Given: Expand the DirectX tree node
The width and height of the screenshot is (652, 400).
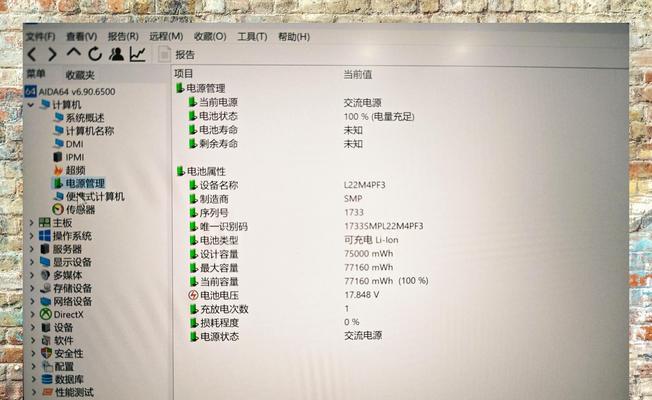Looking at the screenshot, I should tap(33, 314).
